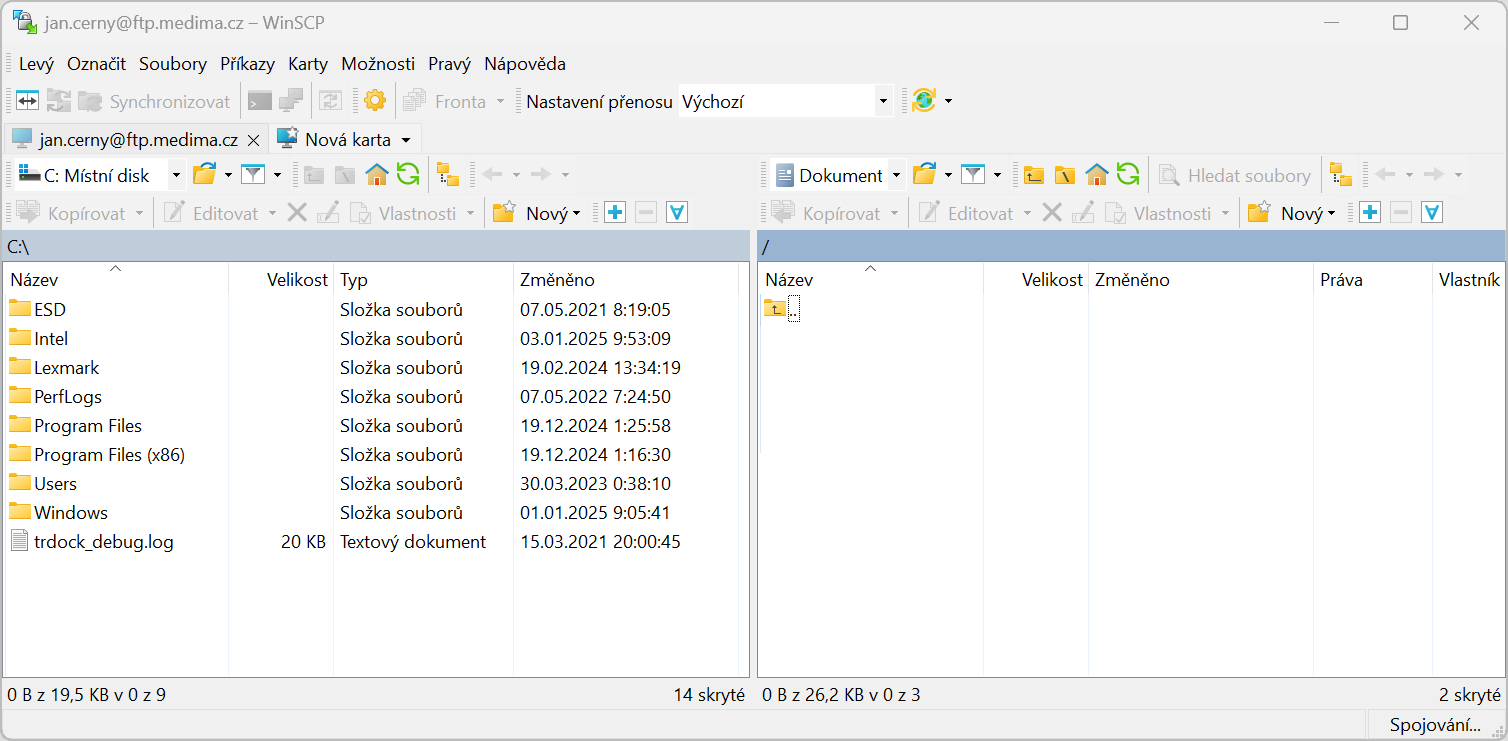Click left panel open directory folder icon
The height and width of the screenshot is (741, 1508).
tap(205, 175)
